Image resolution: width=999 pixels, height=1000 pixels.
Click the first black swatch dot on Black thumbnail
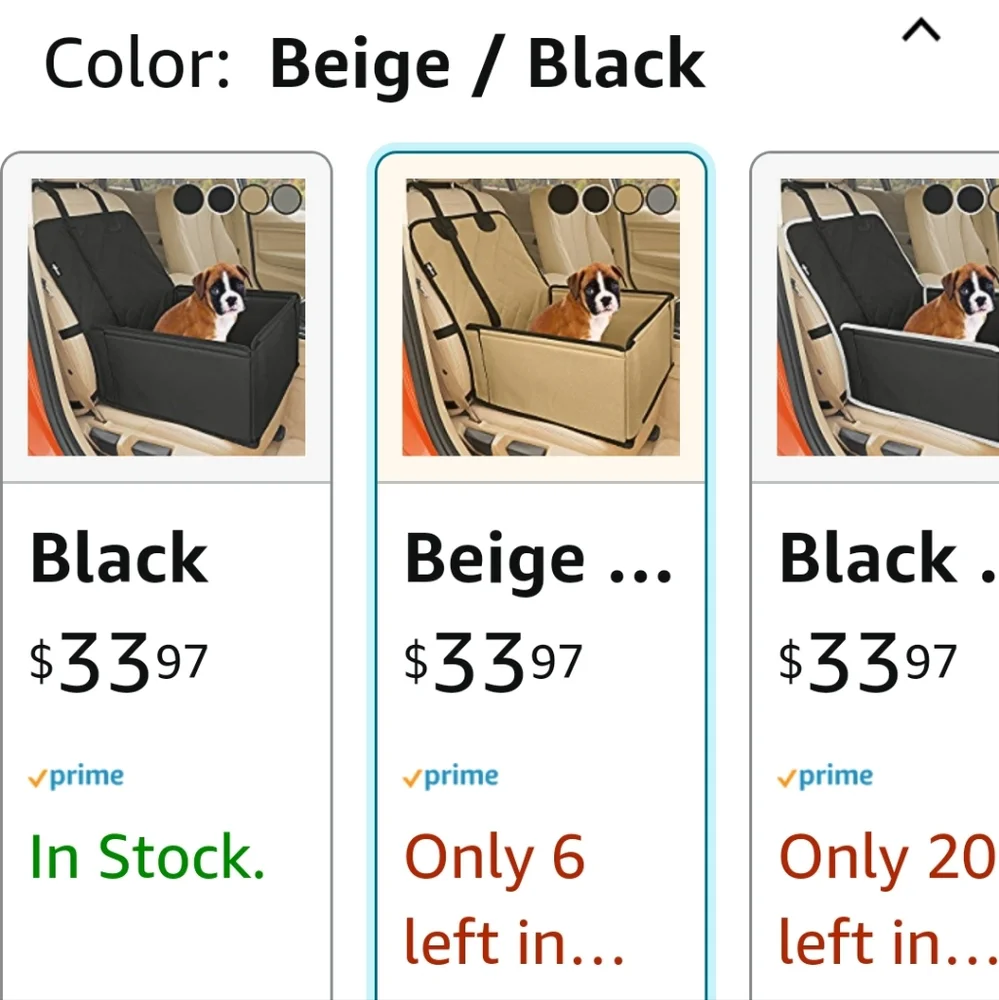coord(189,199)
